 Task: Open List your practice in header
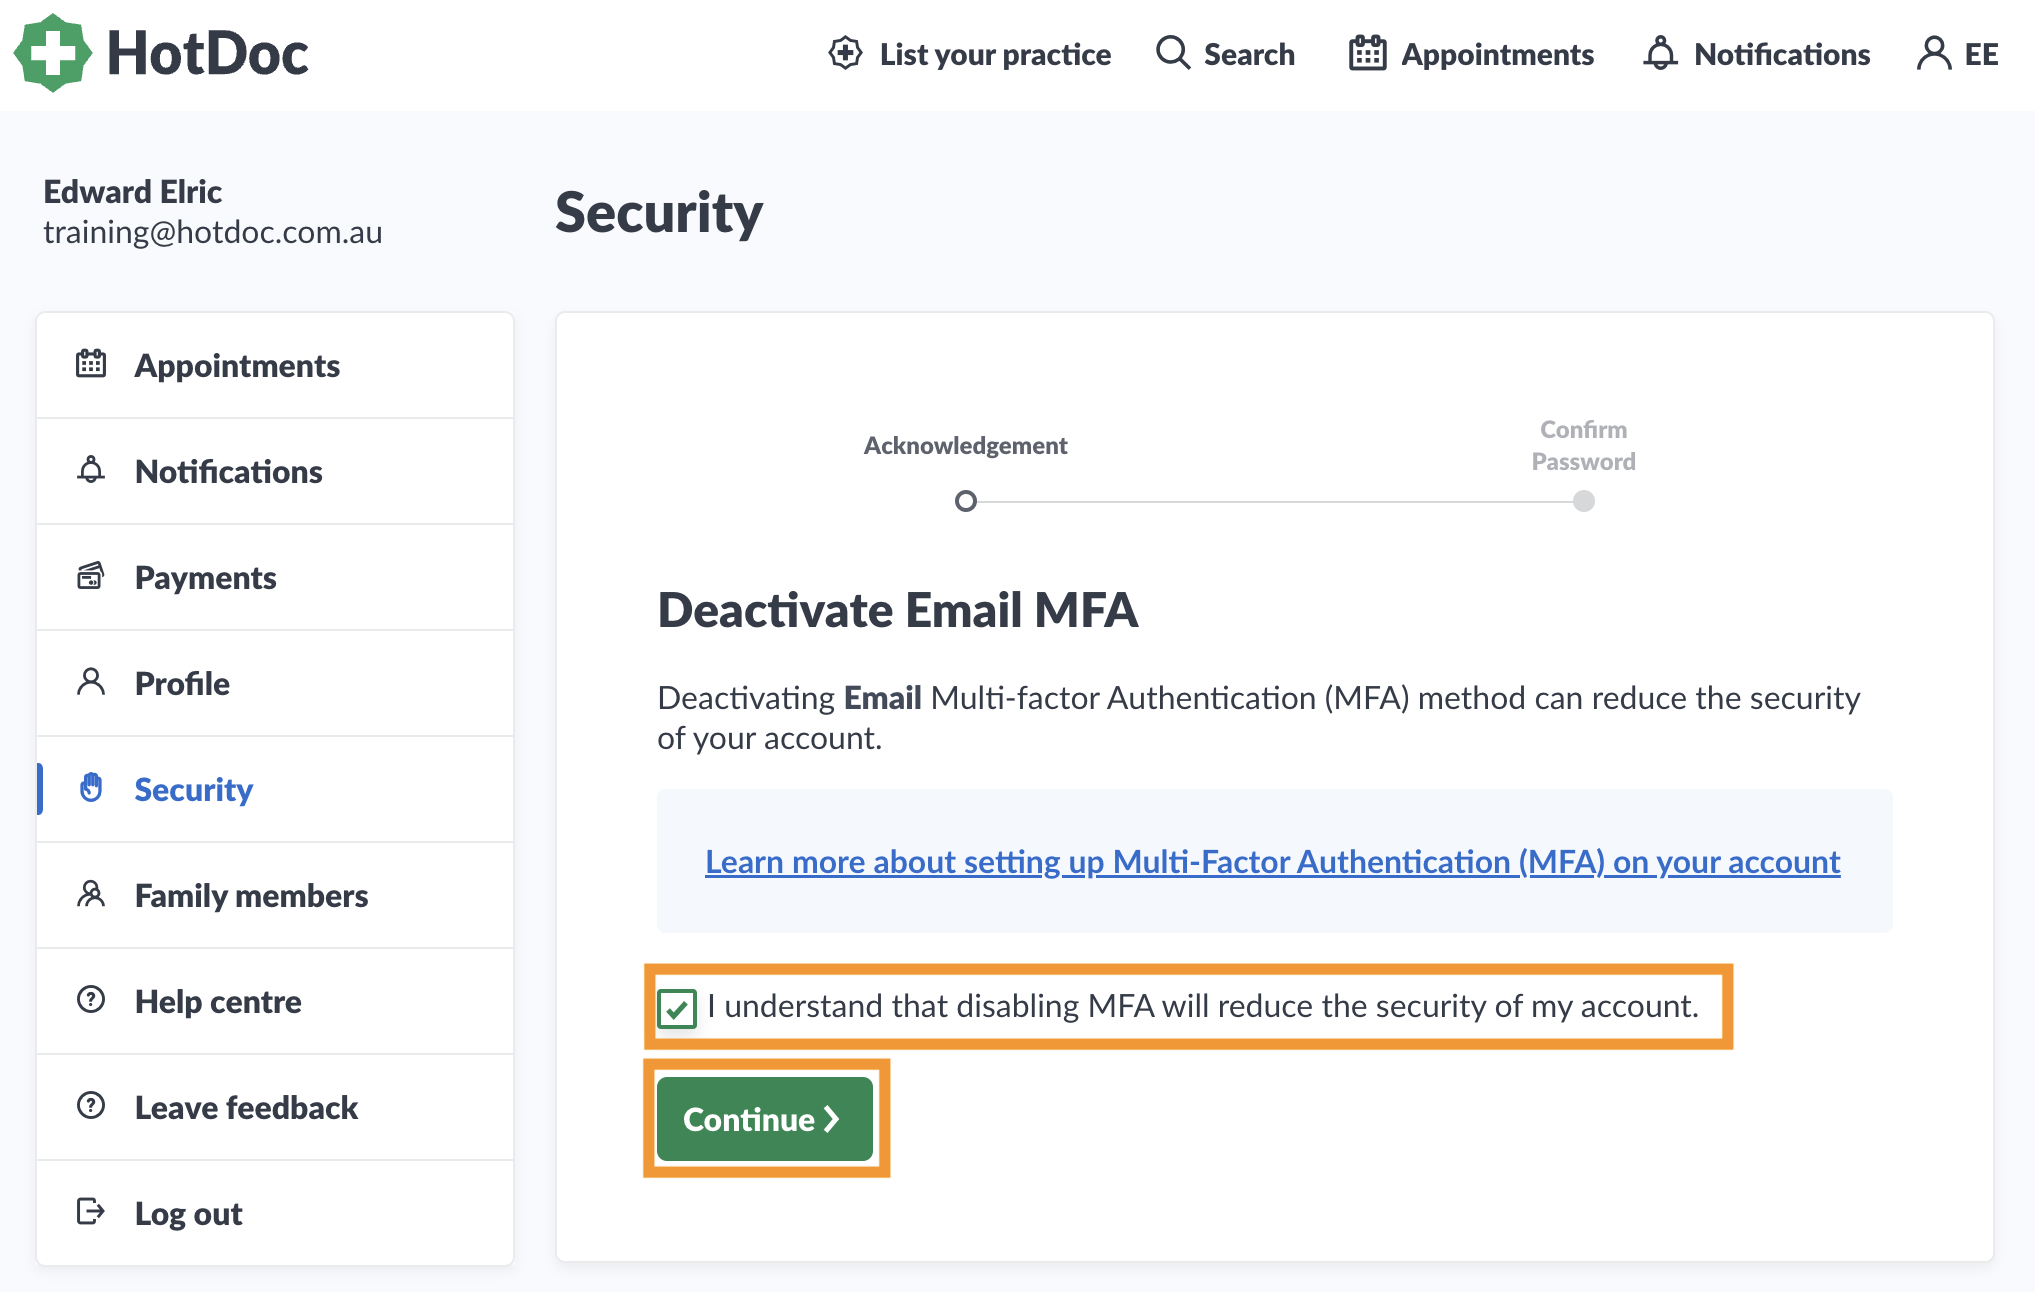pos(970,54)
